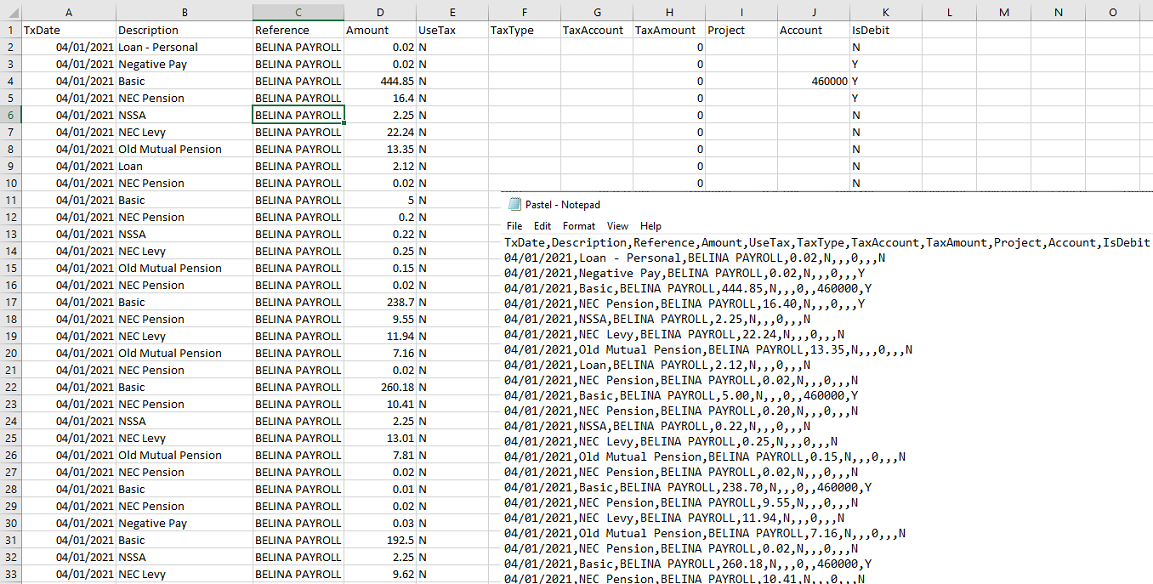Click Notepad line with Basic 238.70
Screen dimensions: 1153x584
[688, 487]
